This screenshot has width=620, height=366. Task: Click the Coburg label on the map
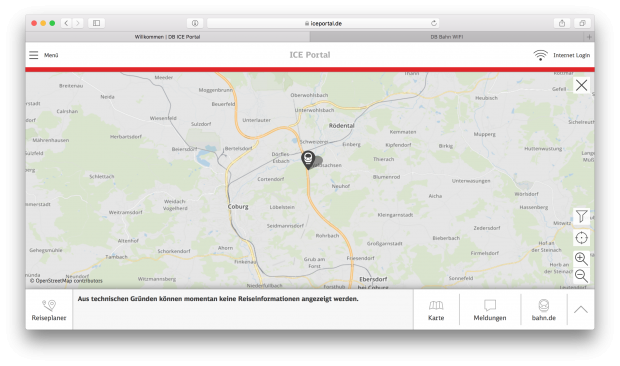coord(238,206)
